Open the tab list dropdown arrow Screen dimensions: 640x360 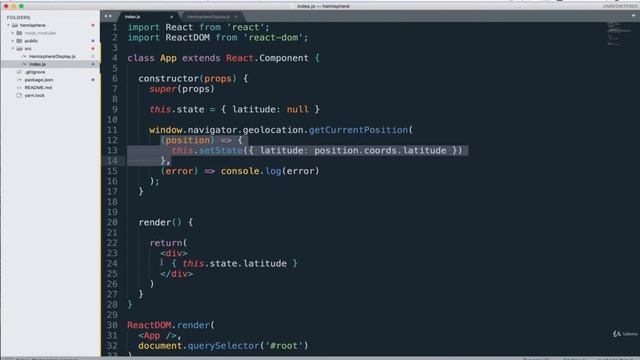[x=633, y=16]
